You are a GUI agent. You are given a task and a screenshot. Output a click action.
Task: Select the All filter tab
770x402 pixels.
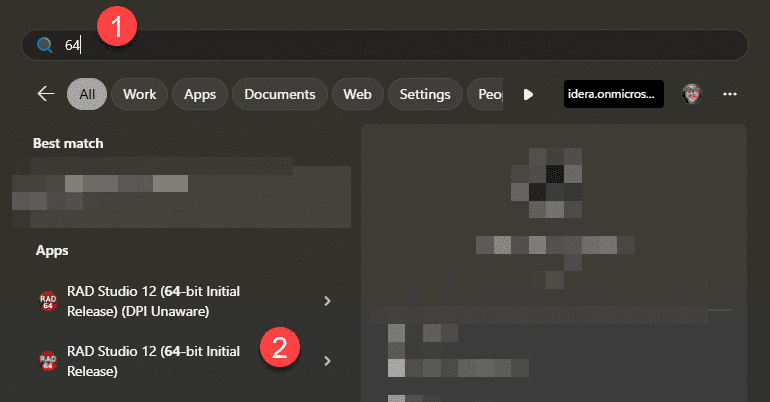pos(87,94)
